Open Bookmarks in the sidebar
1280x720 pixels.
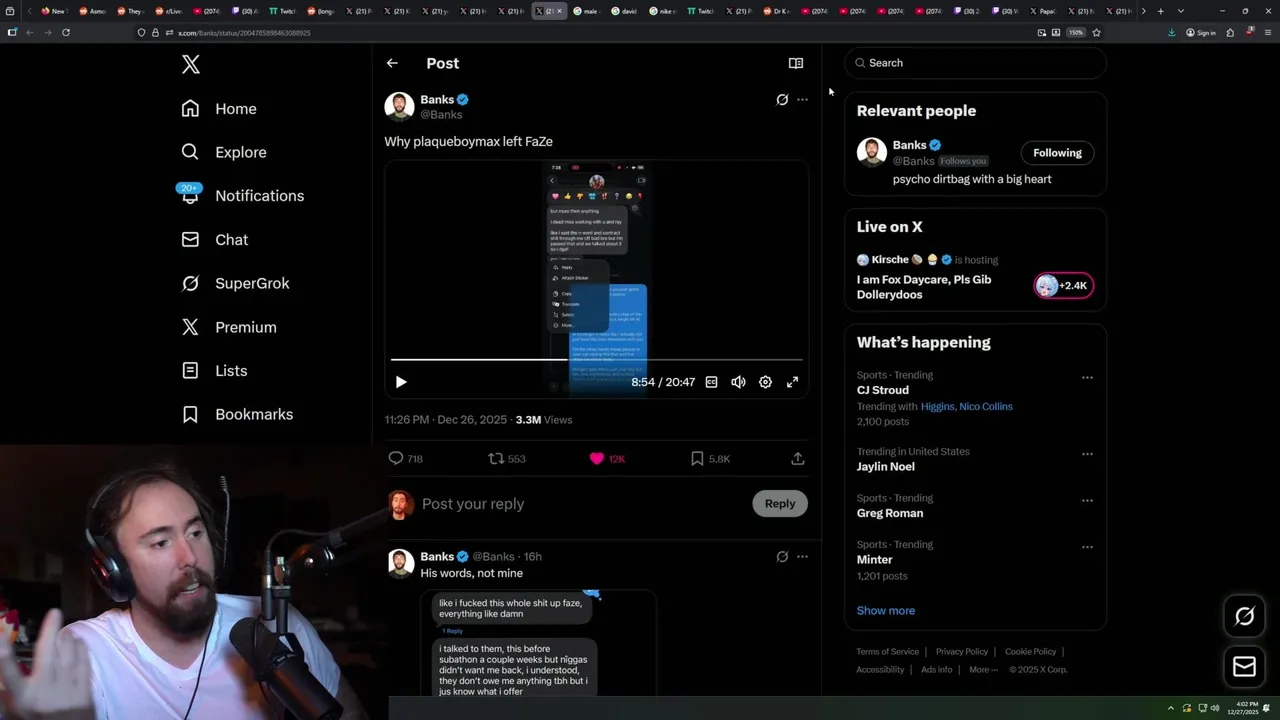click(237, 414)
